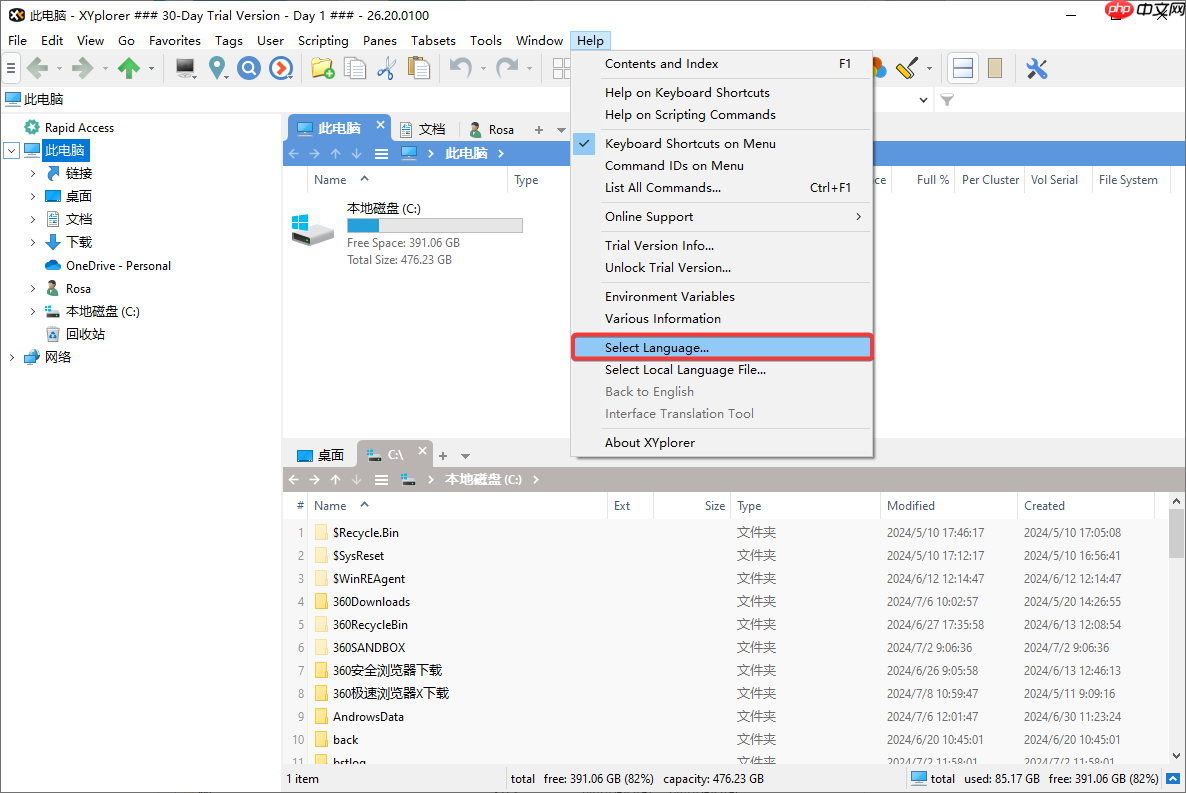1186x793 pixels.
Task: Open Configuration wrench and screwdriver icon
Action: [x=1036, y=69]
